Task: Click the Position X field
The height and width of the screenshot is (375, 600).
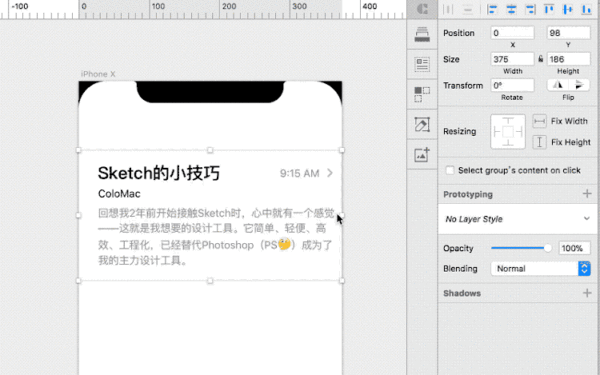Action: (512, 33)
